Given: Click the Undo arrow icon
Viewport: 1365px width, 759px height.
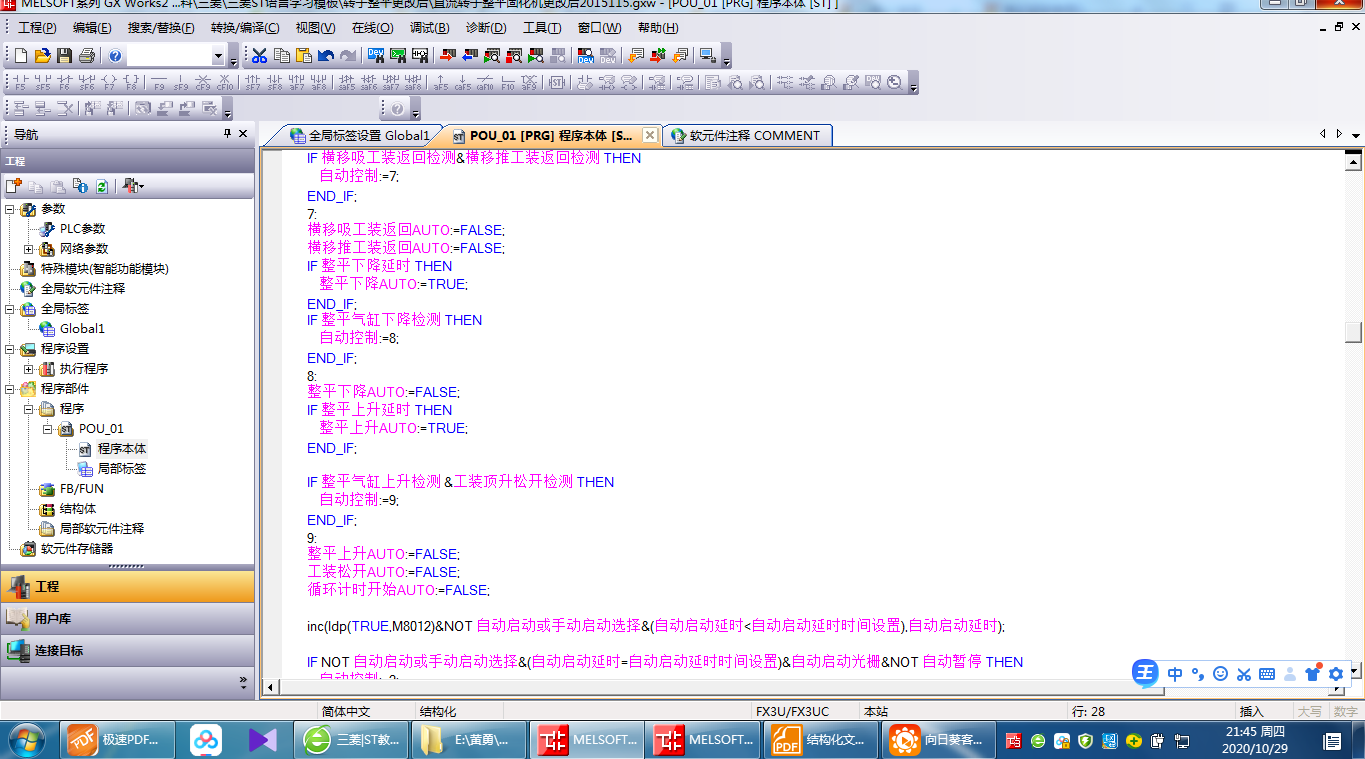Looking at the screenshot, I should (326, 56).
